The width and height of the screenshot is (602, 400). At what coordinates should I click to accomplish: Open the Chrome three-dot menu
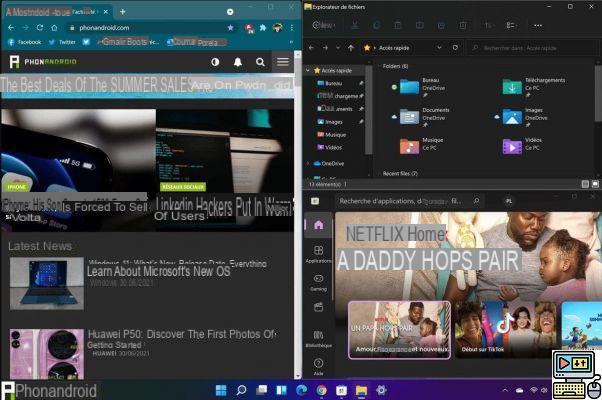coord(292,28)
